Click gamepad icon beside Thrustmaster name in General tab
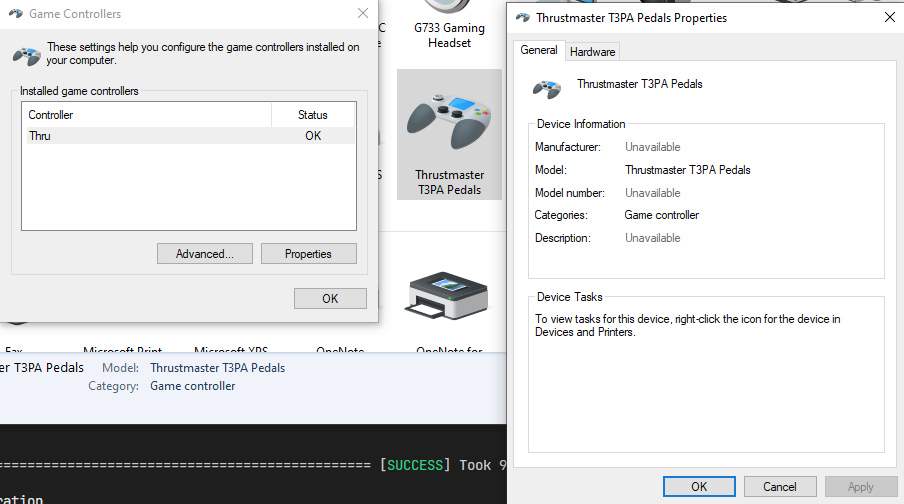The height and width of the screenshot is (504, 904). click(x=547, y=88)
